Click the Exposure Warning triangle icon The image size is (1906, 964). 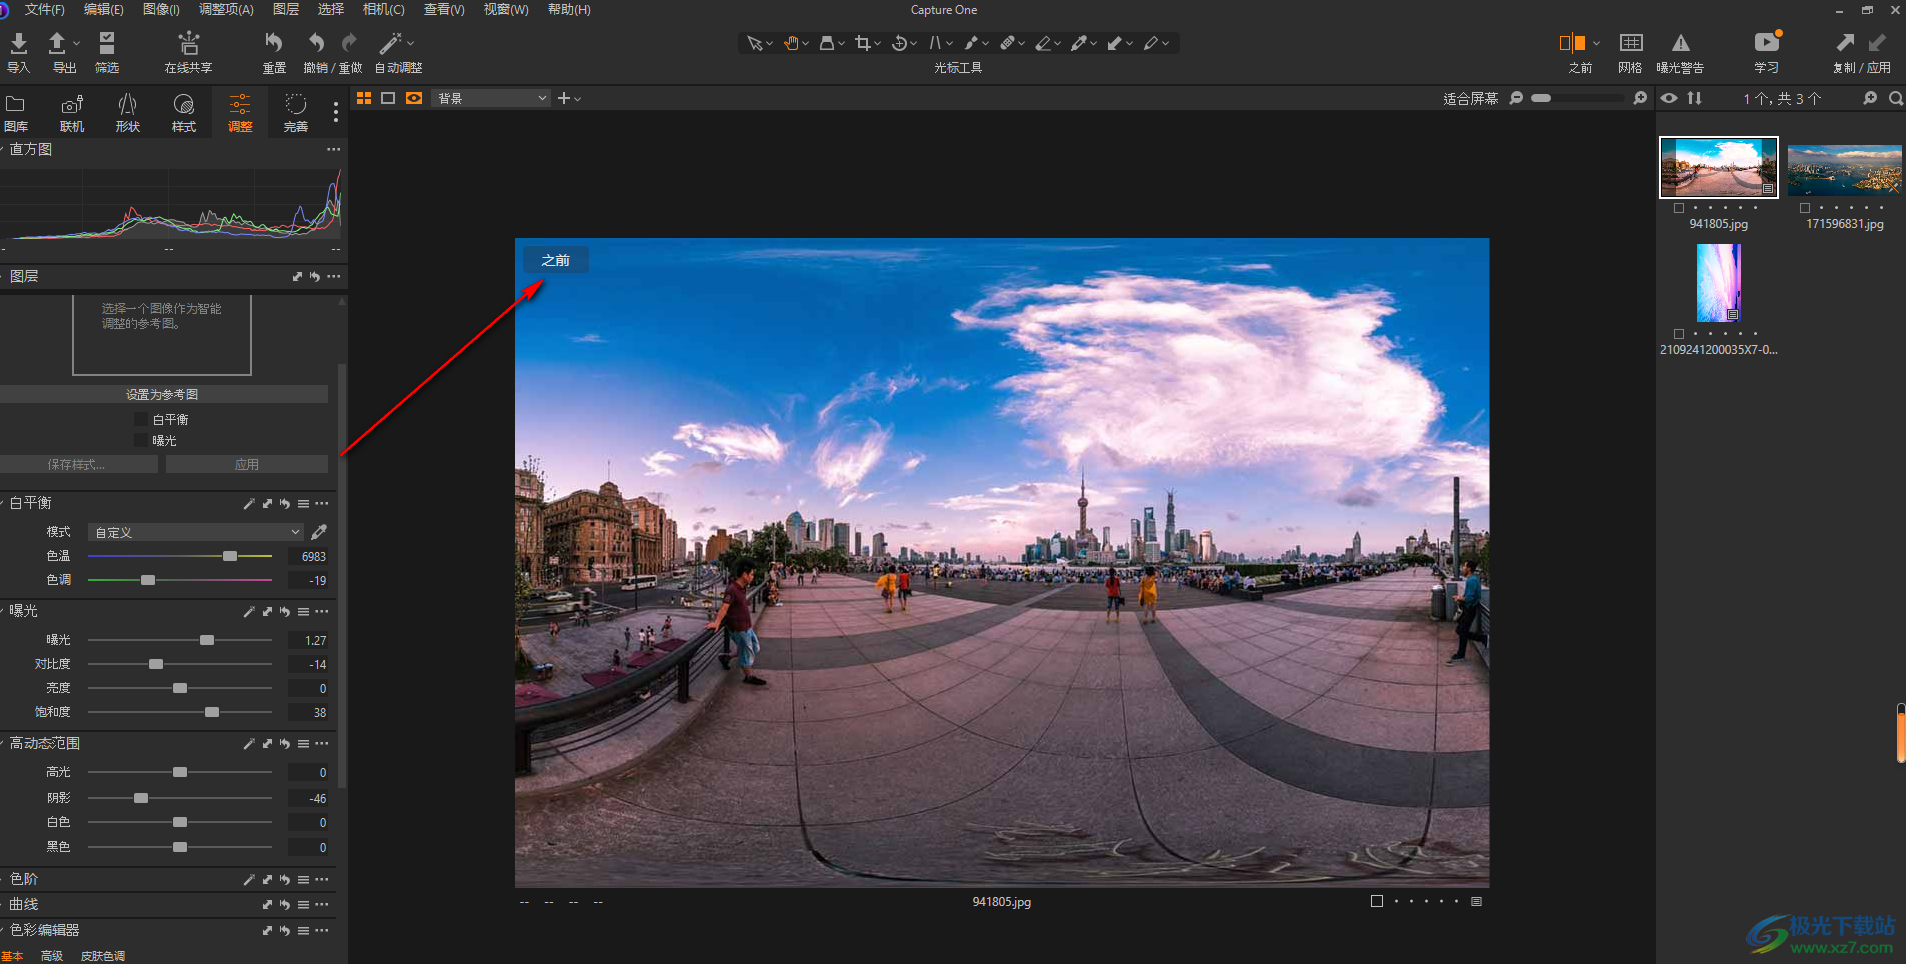1680,44
